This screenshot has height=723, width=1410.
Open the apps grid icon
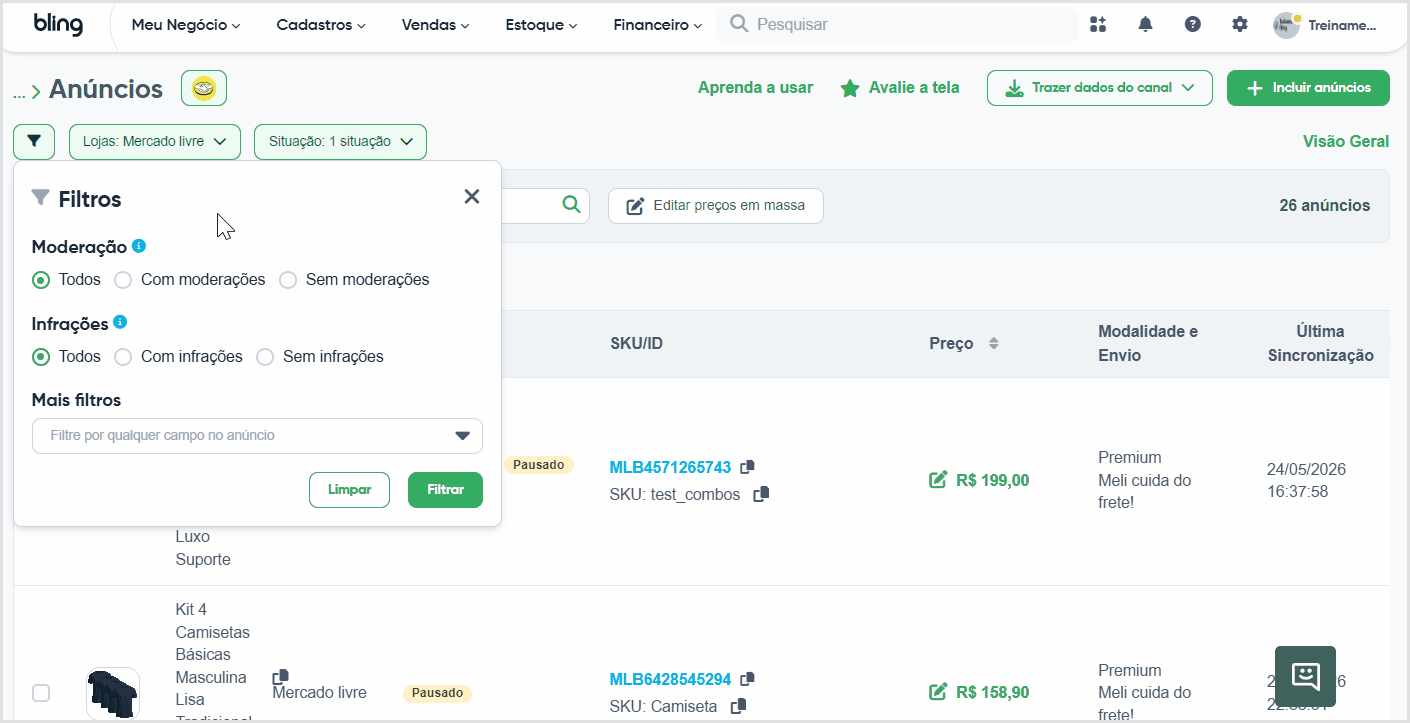1098,24
